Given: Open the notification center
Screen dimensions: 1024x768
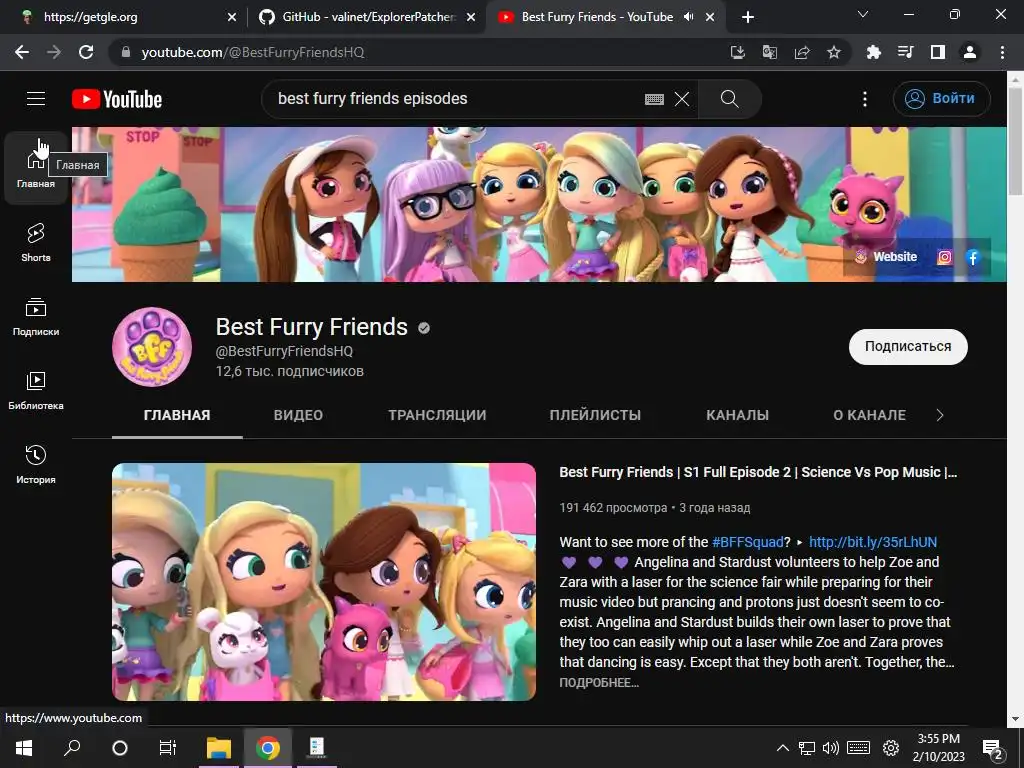Looking at the screenshot, I should point(993,749).
